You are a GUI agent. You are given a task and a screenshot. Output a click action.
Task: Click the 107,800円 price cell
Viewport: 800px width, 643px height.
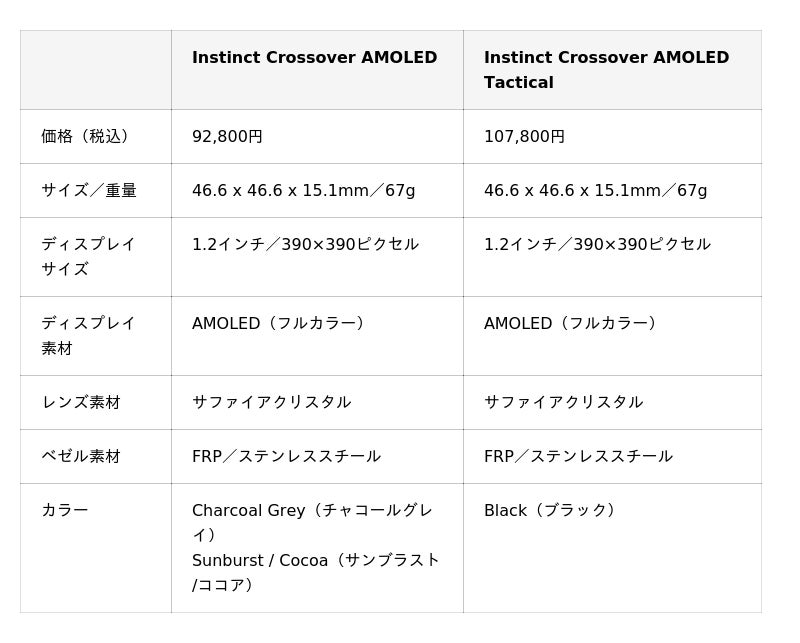524,136
